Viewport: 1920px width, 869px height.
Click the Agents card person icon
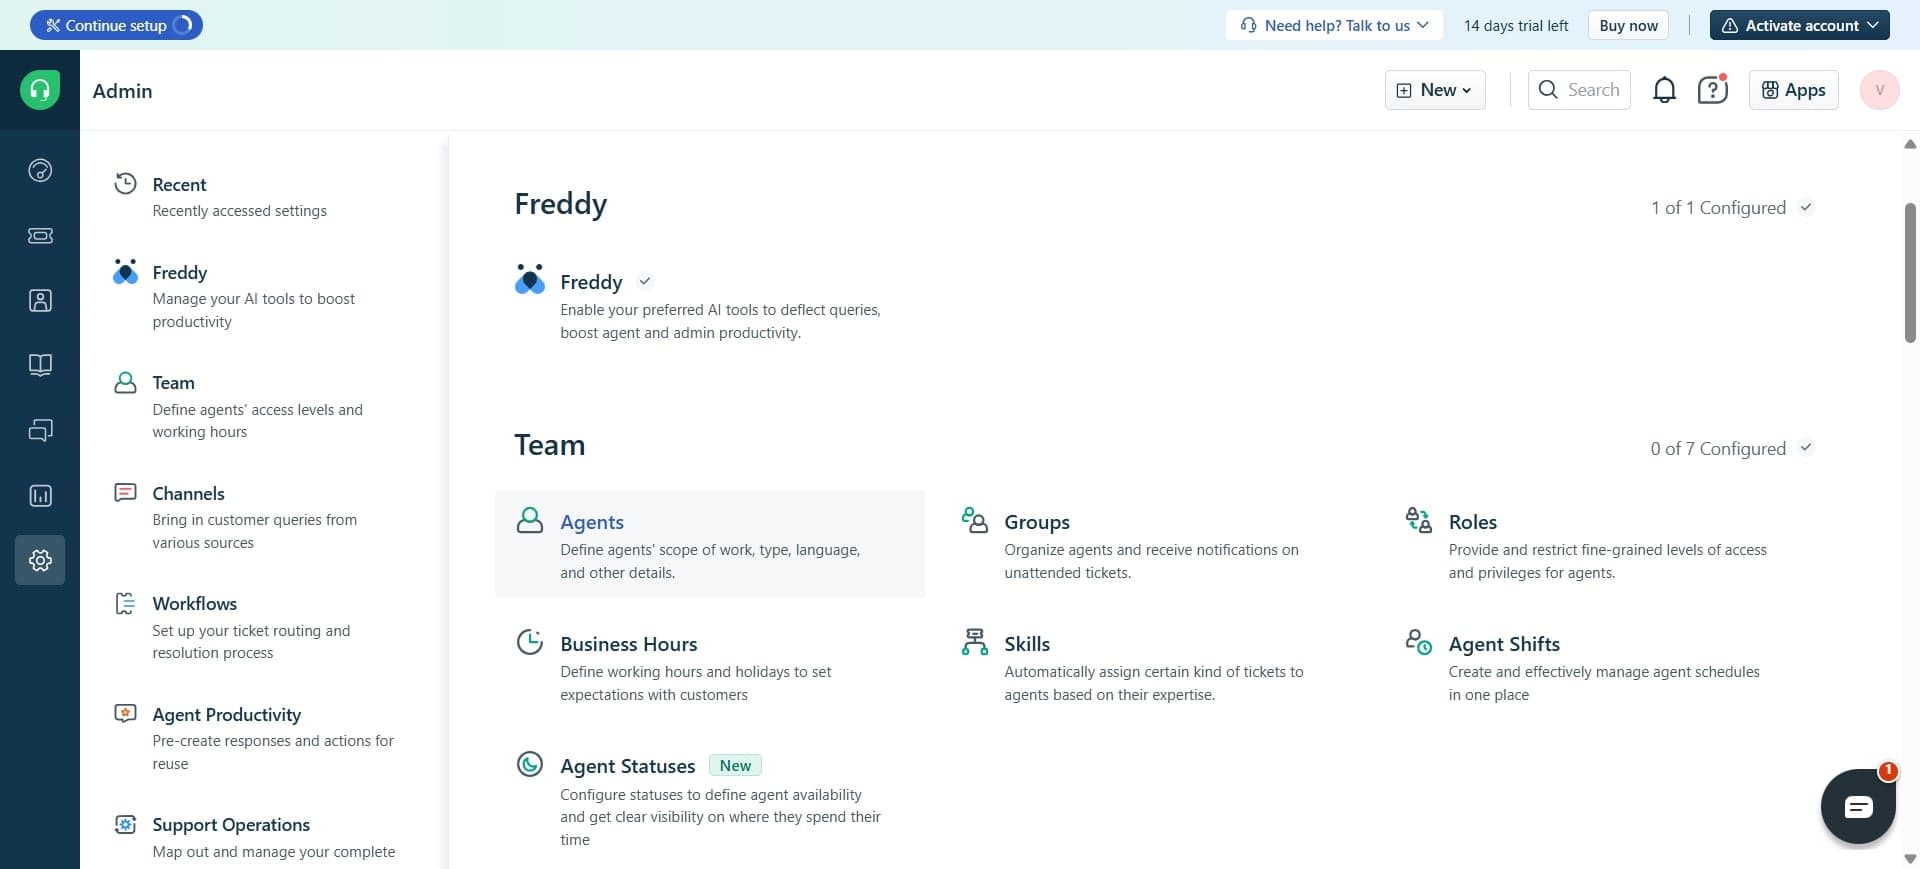coord(529,520)
